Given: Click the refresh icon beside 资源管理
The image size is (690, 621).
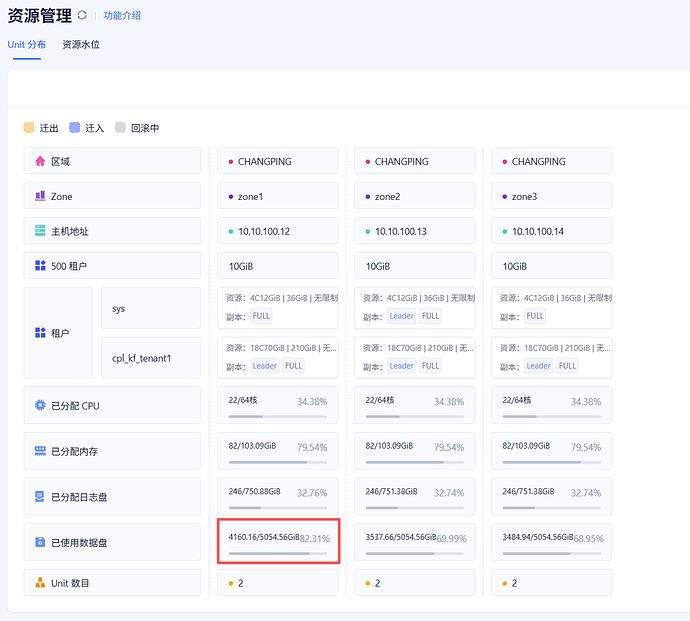Looking at the screenshot, I should click(82, 16).
